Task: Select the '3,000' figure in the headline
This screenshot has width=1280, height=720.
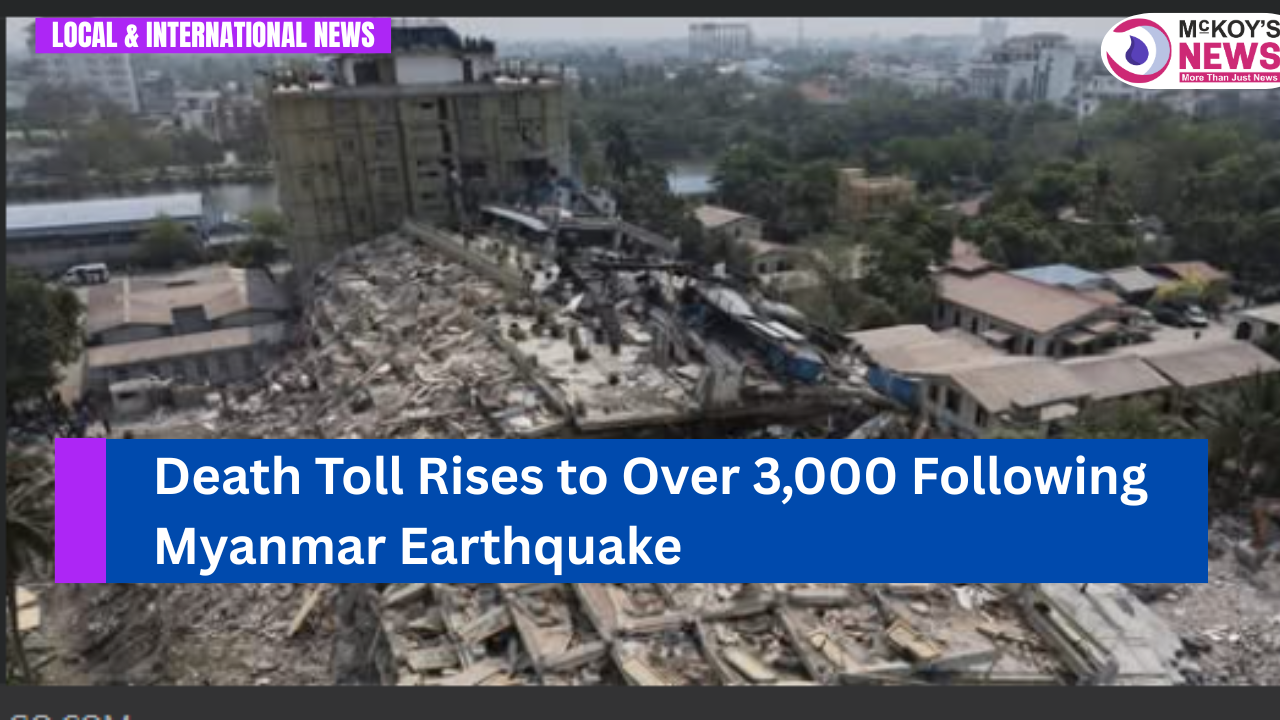Action: [824, 476]
